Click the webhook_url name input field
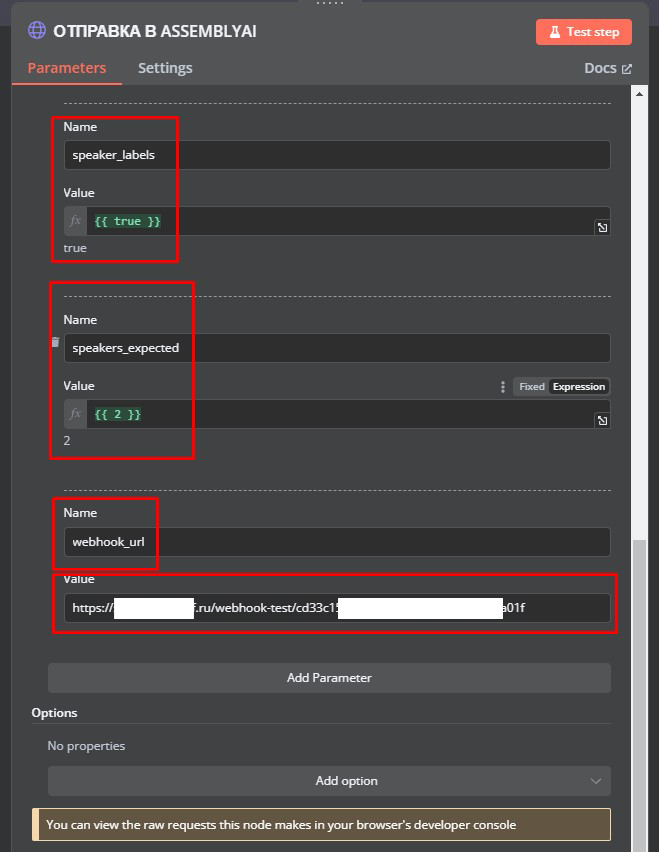Image resolution: width=659 pixels, height=852 pixels. coord(337,542)
